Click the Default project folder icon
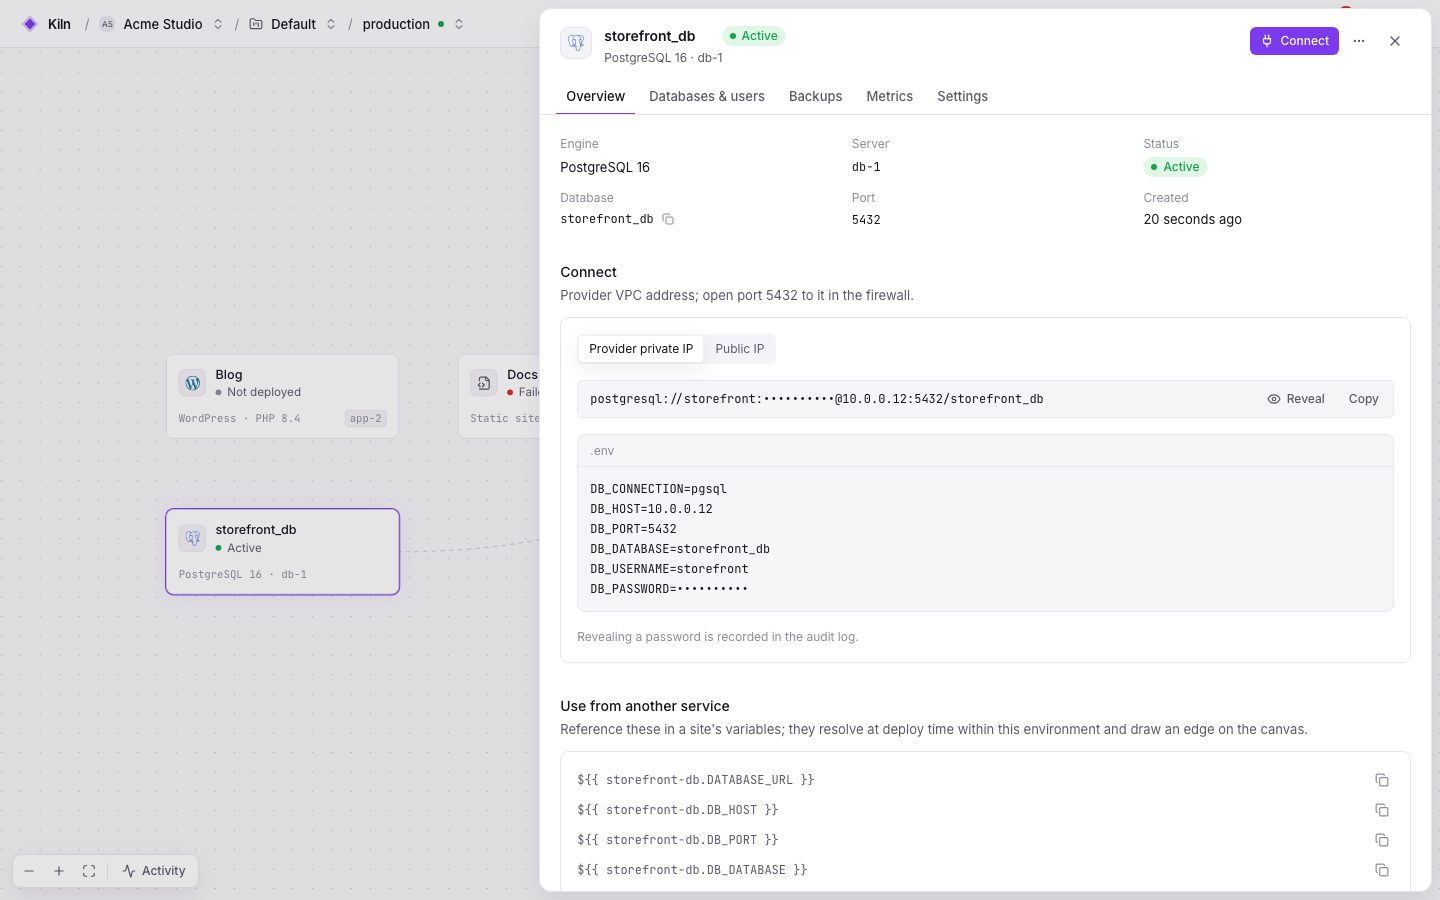Screen dimensions: 1440x900 (256, 24)
